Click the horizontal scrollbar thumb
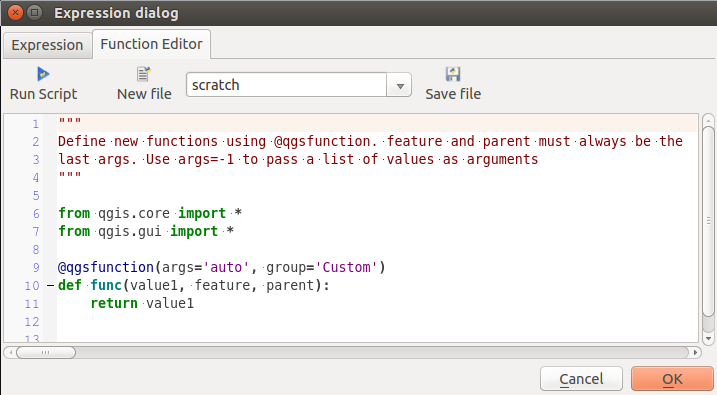Image resolution: width=717 pixels, height=395 pixels. click(46, 352)
